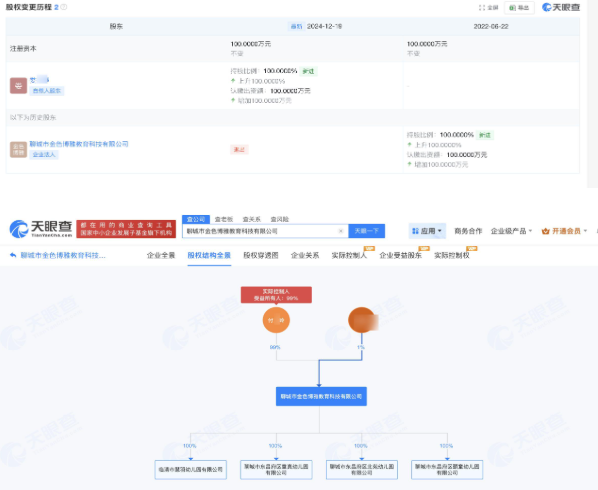Screen dimensions: 598x490
Task: Switch to the 股权穿透图 tab
Action: tap(261, 255)
